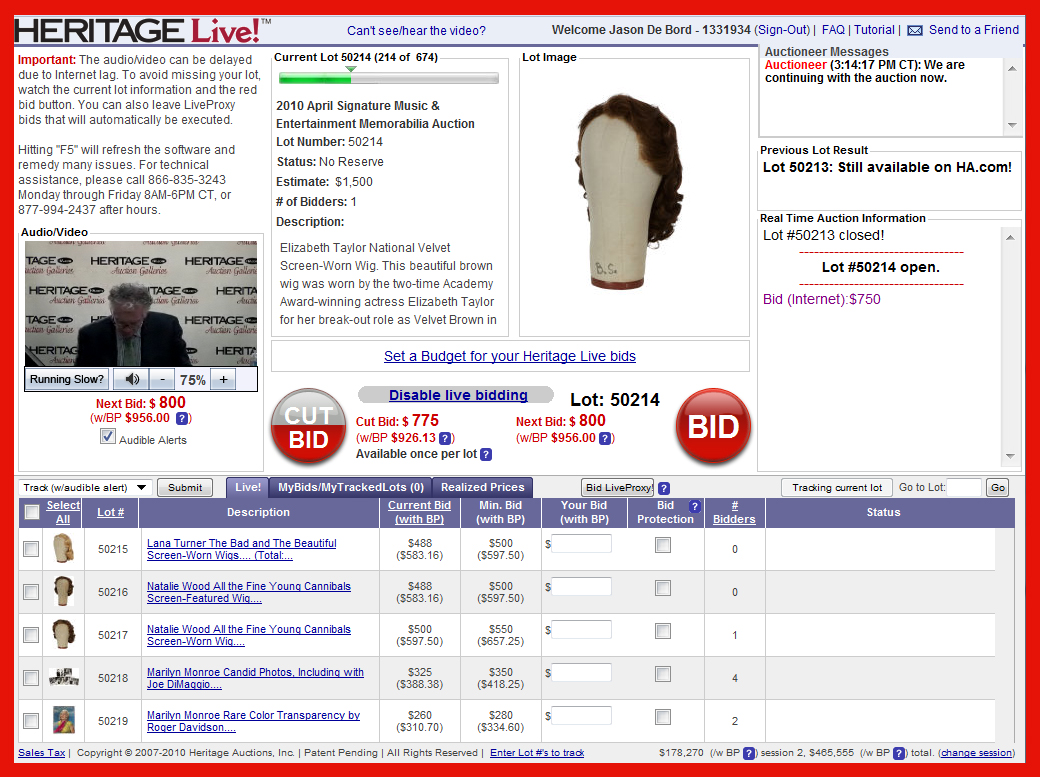Click Enter Lot #'s to track link
Screen dimensions: 1040x777
(x=537, y=752)
